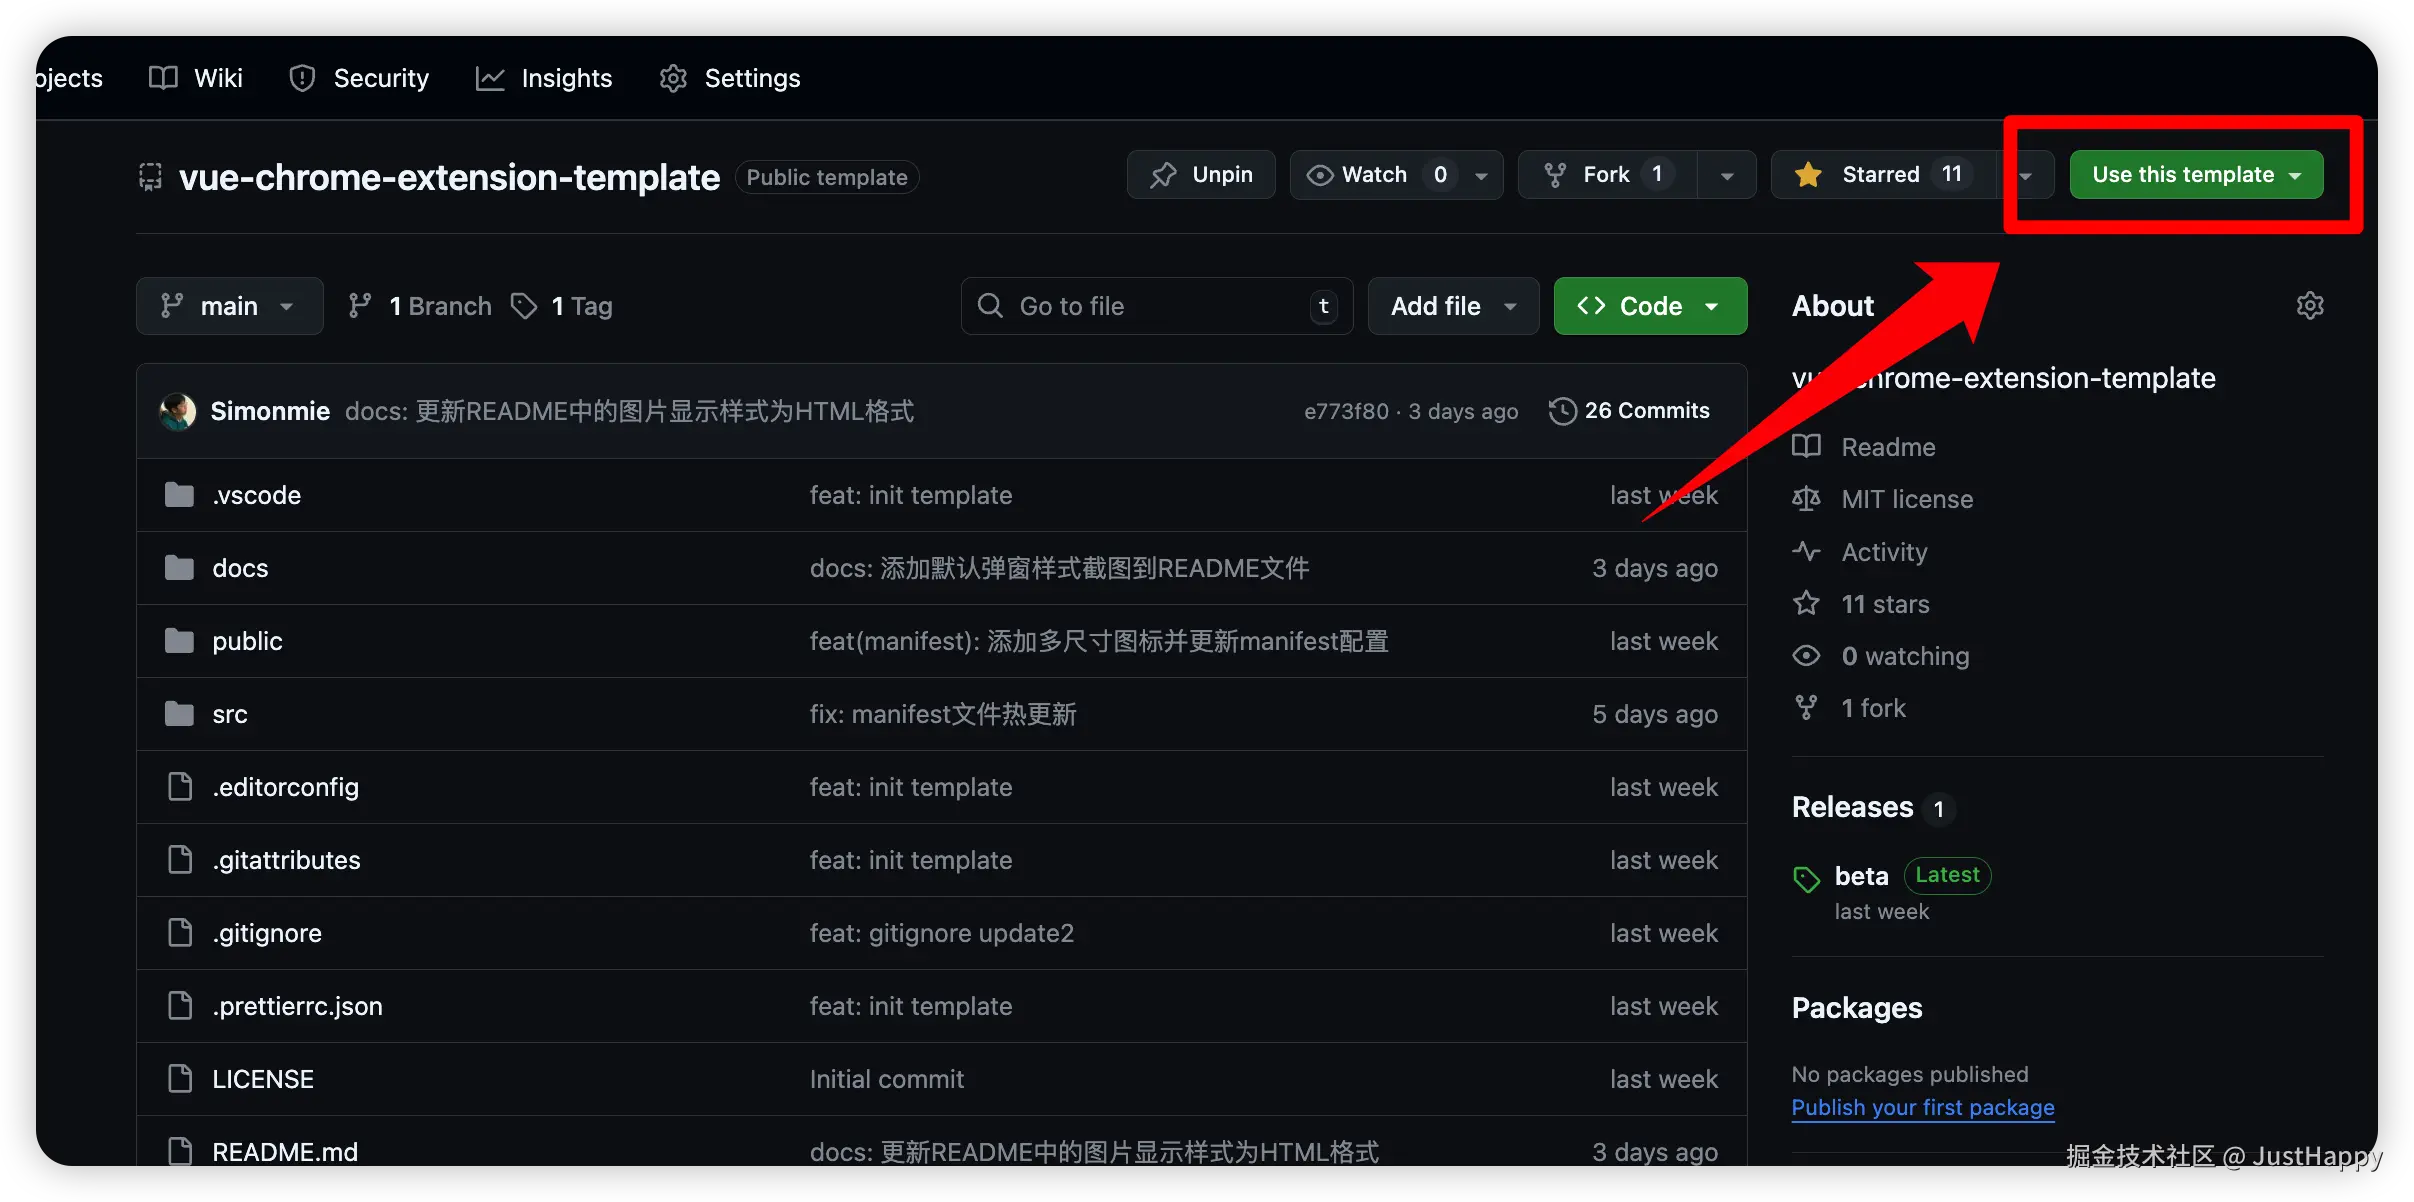Open the Activity link in About
The image size is (2414, 1202).
1884,552
